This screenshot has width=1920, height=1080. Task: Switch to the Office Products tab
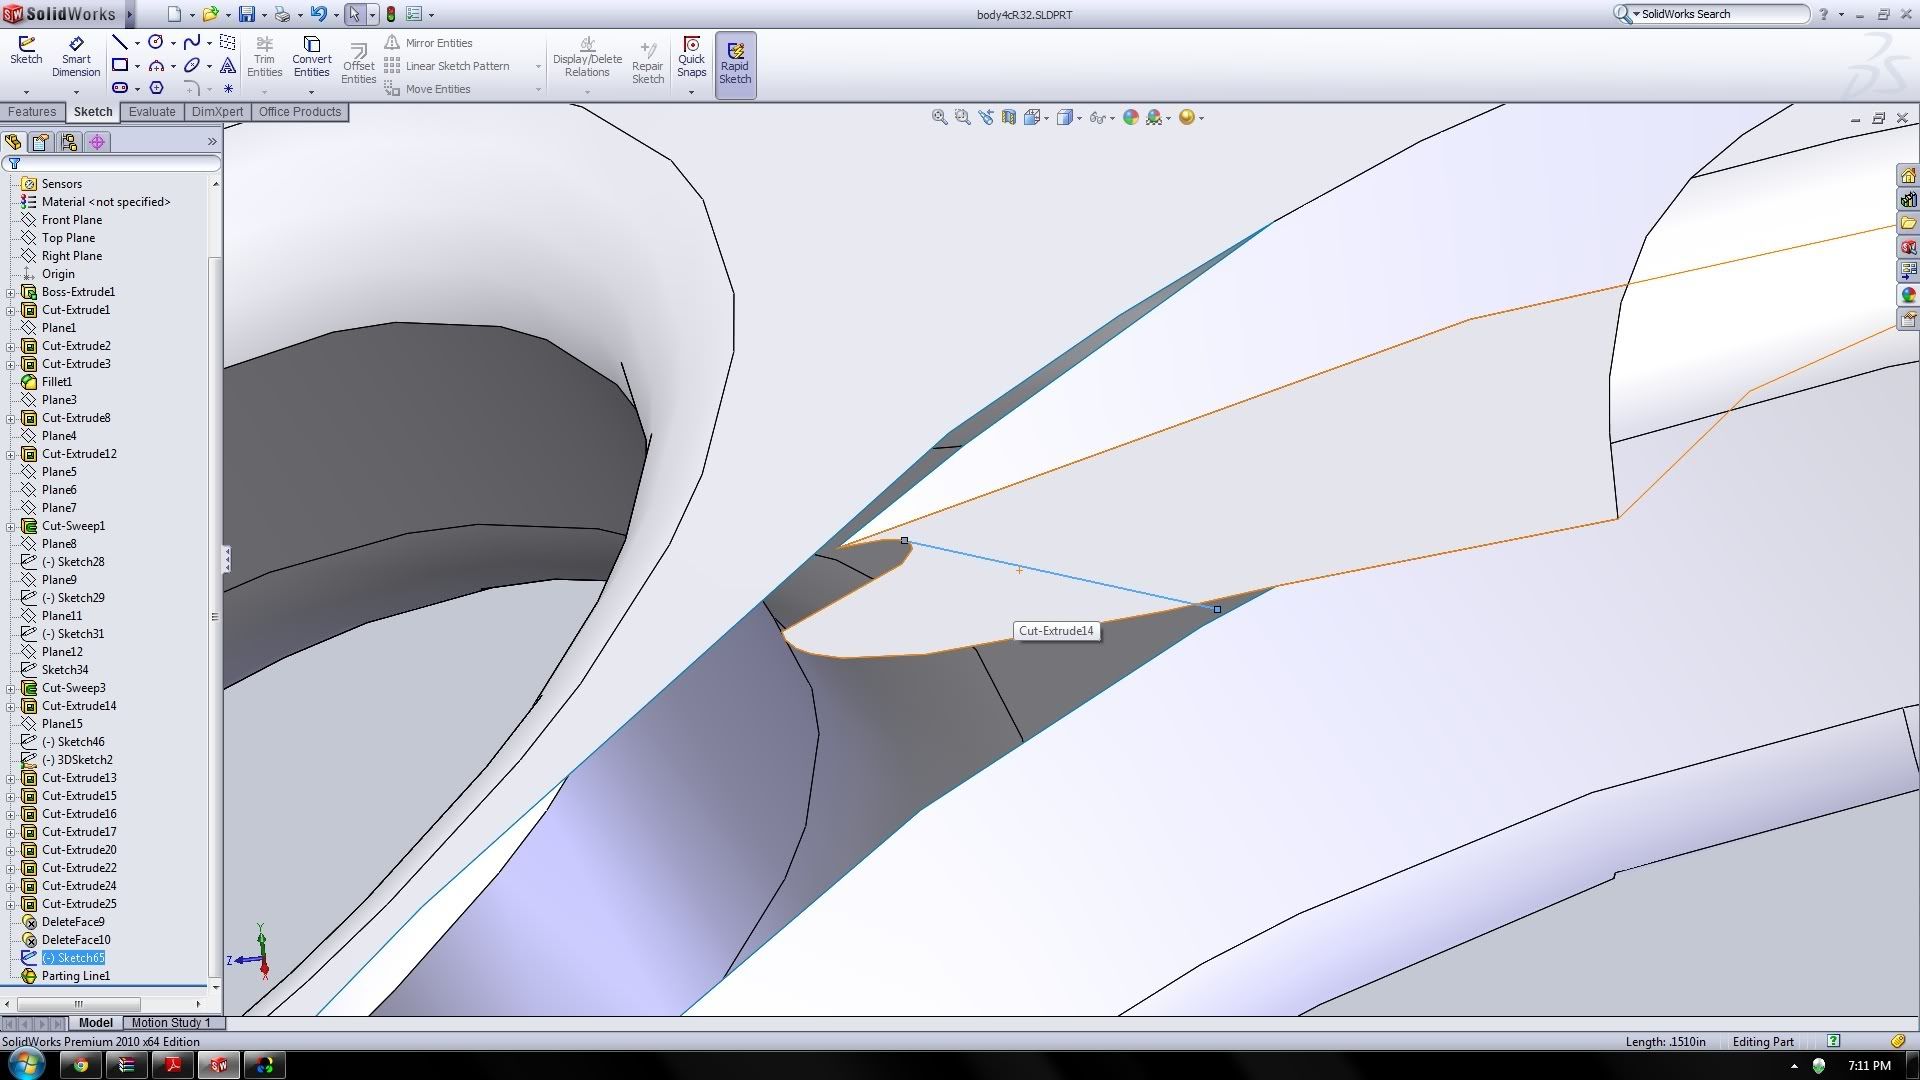coord(299,112)
